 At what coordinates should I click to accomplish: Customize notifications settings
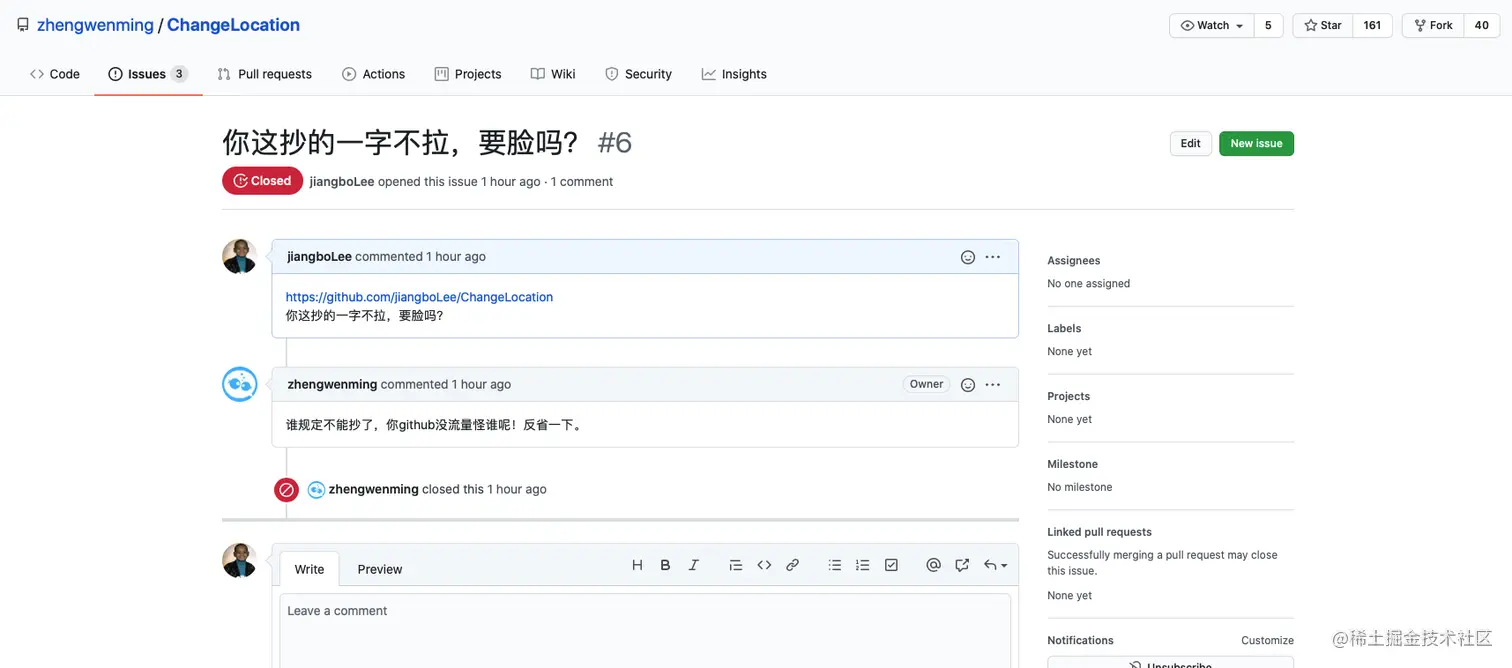(1267, 641)
